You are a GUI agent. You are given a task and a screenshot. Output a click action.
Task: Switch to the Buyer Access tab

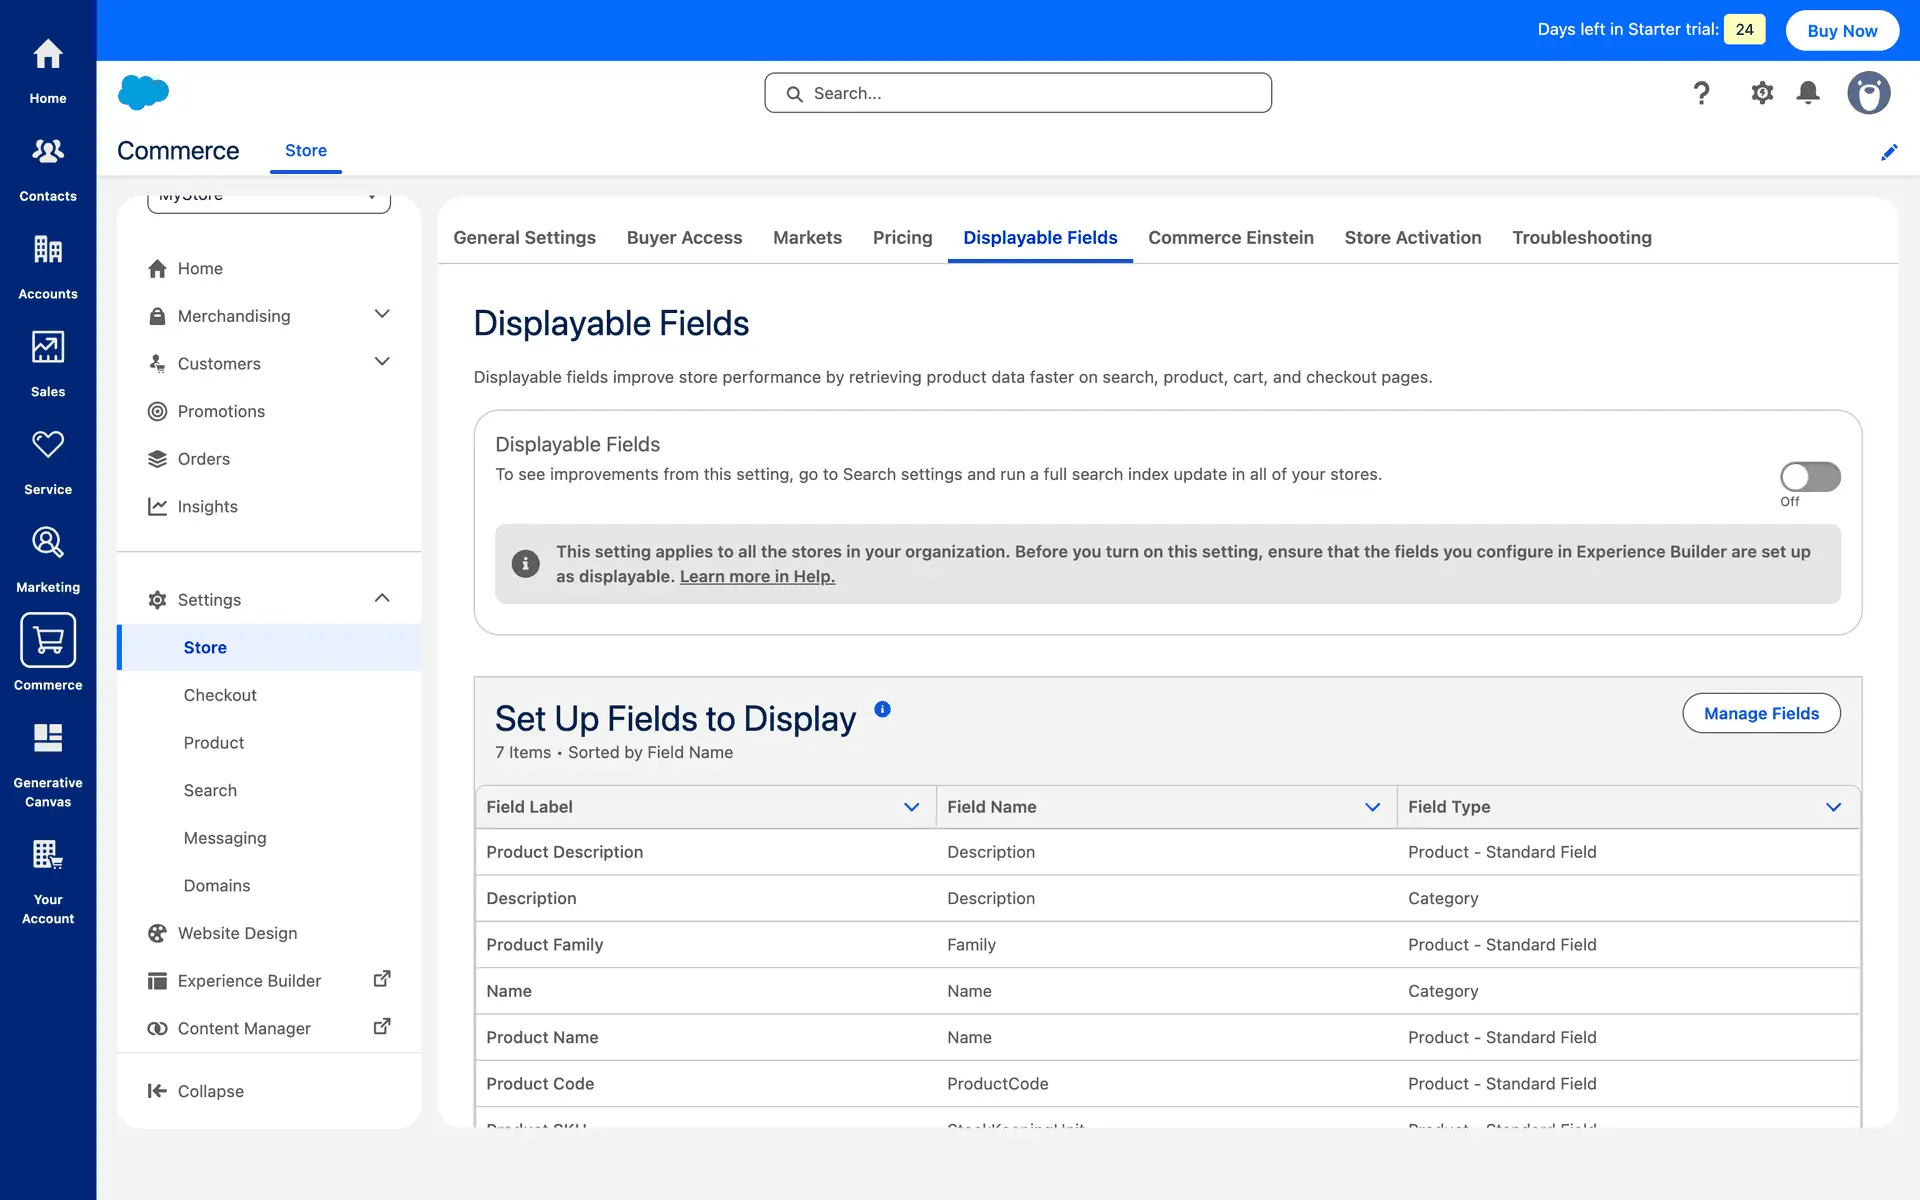pyautogui.click(x=684, y=238)
